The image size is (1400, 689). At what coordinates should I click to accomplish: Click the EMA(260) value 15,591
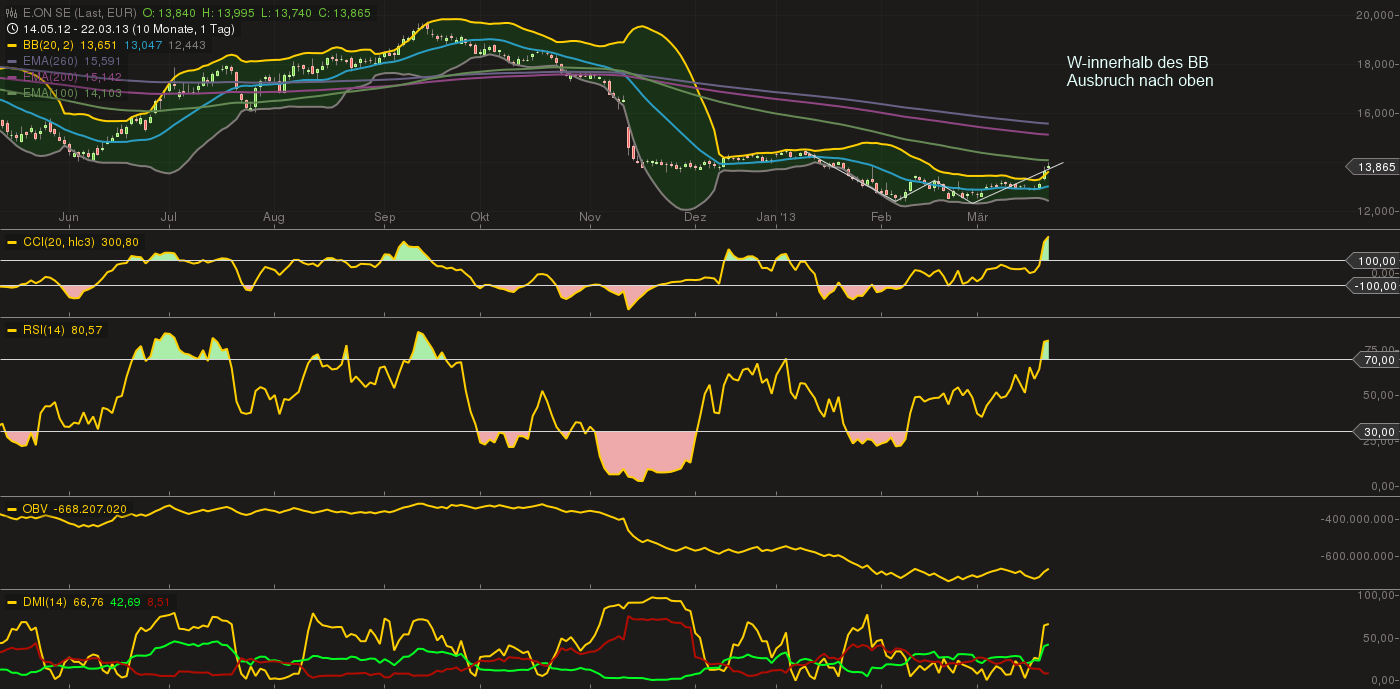coord(104,61)
